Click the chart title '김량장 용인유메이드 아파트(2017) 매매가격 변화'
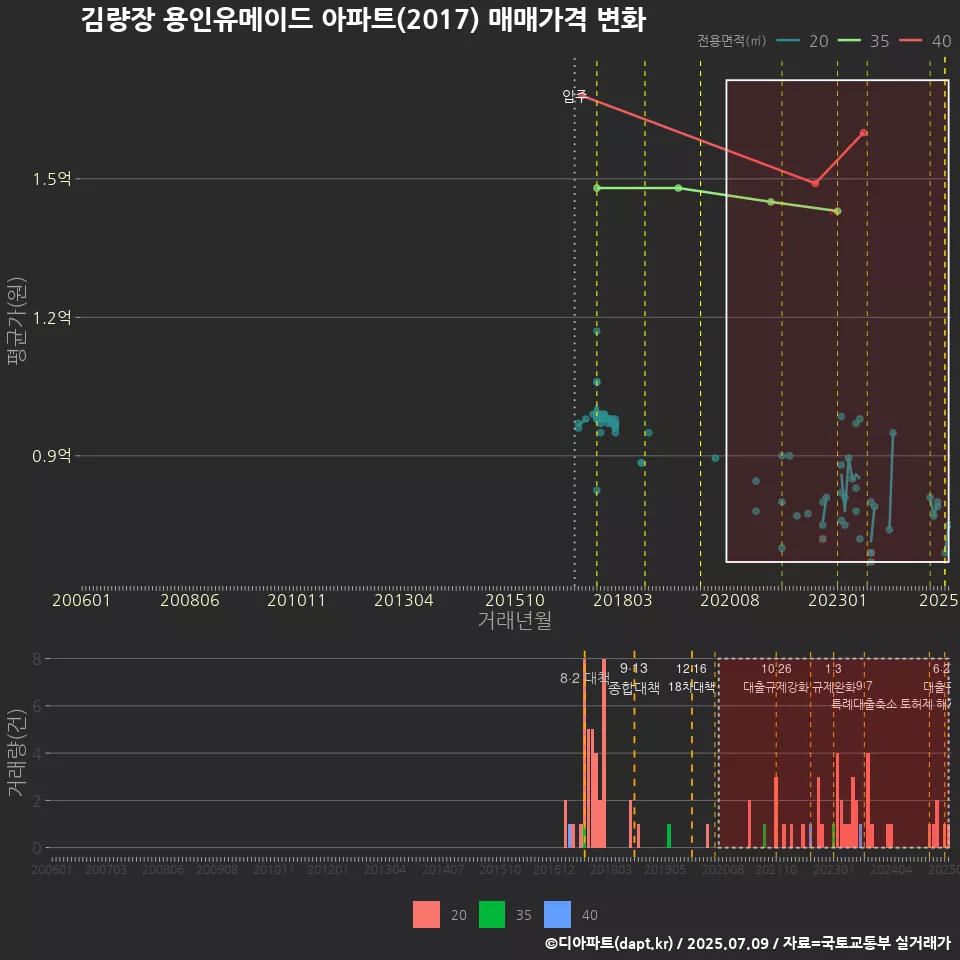The image size is (960, 960). point(363,20)
